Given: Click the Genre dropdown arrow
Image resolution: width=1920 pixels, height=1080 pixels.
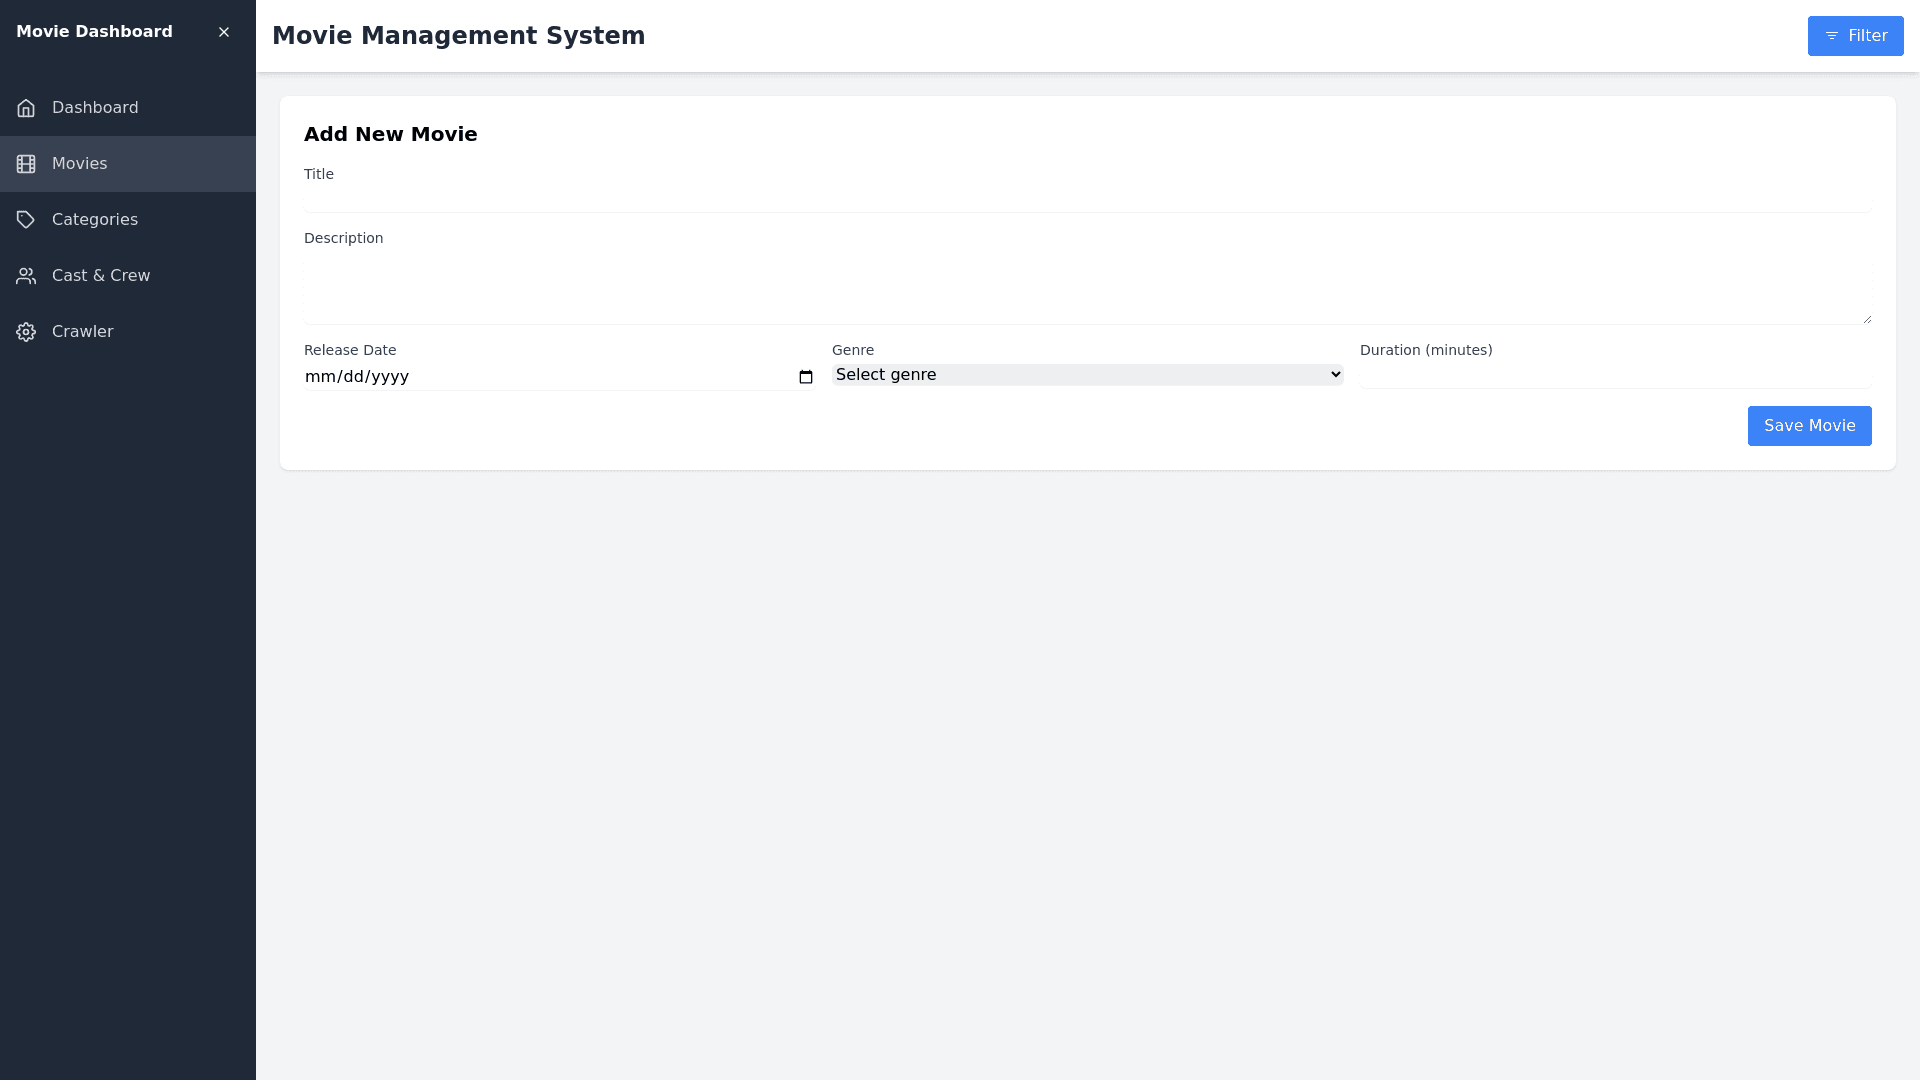Looking at the screenshot, I should point(1335,375).
